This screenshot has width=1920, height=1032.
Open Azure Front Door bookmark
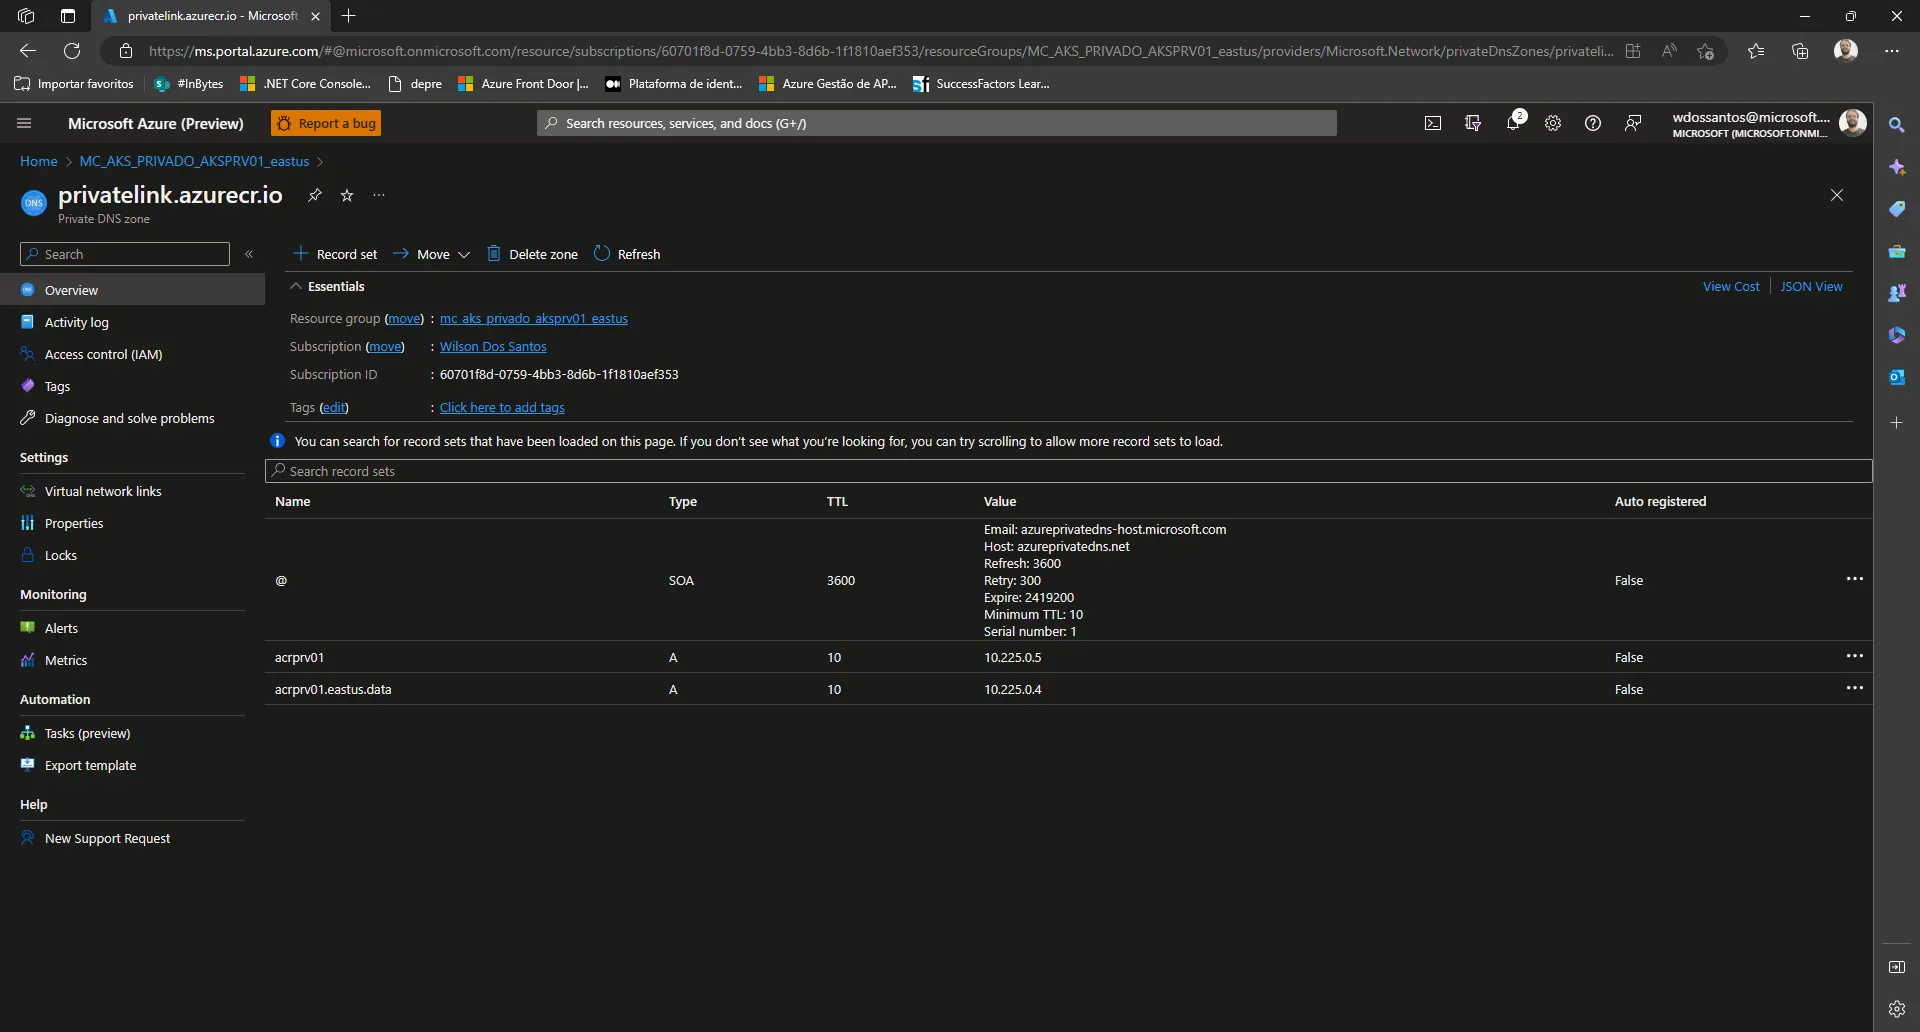(x=524, y=84)
